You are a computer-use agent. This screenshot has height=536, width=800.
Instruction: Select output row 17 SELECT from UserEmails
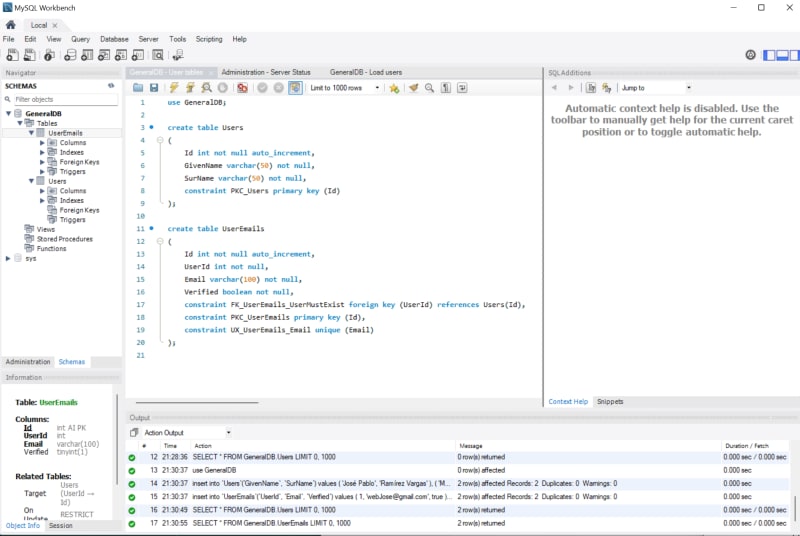point(458,523)
